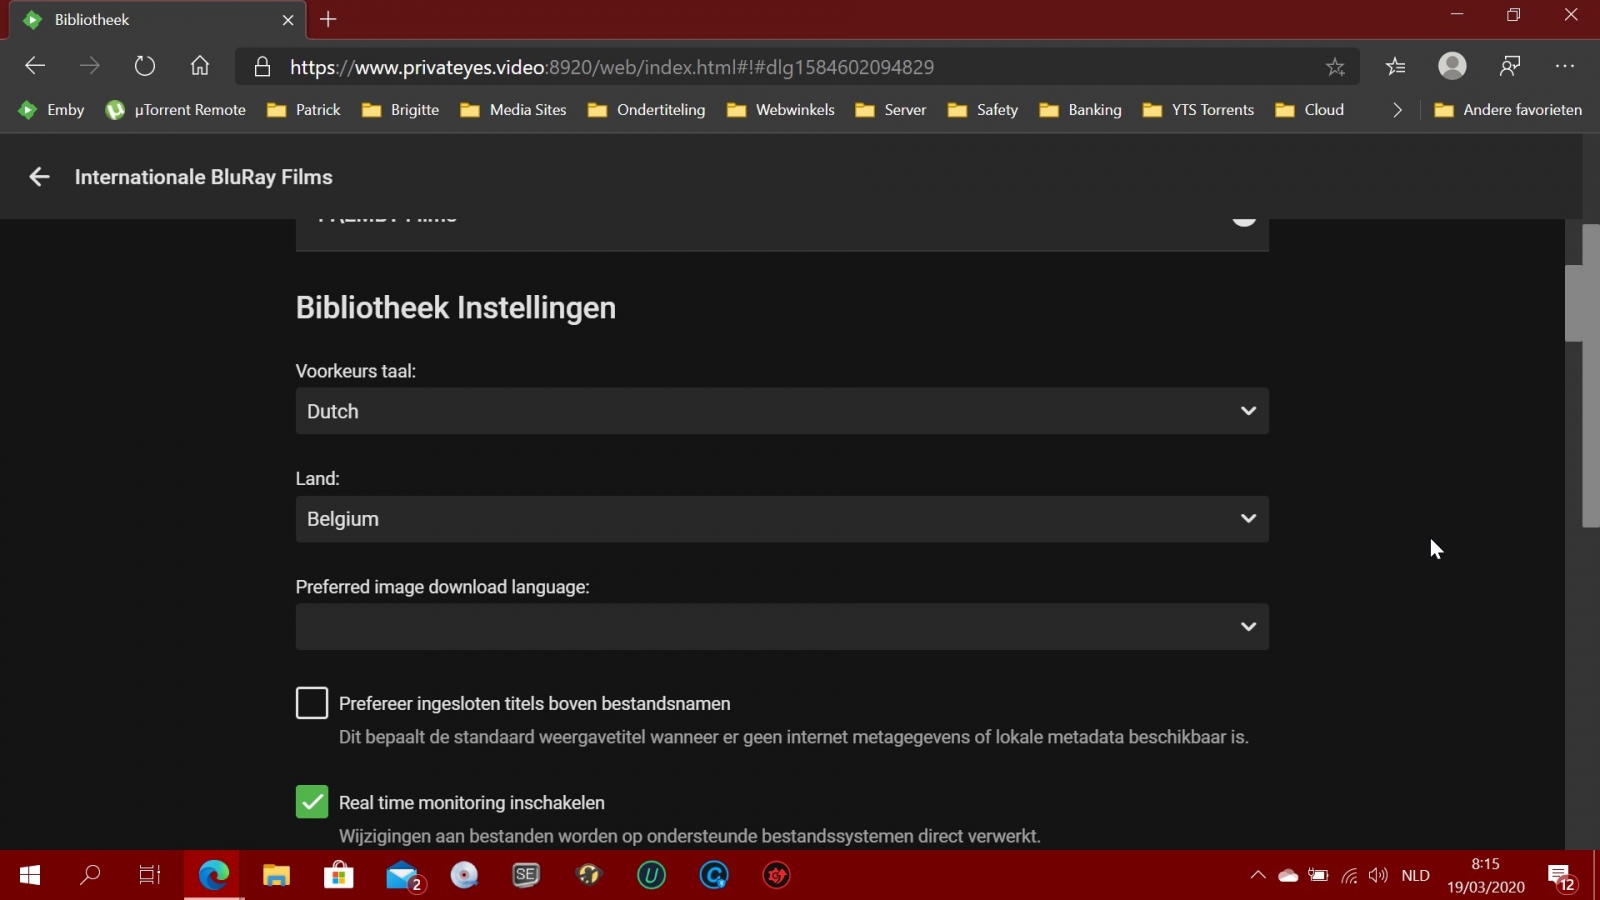Refresh the page with the reload icon
This screenshot has height=900, width=1600.
(145, 67)
